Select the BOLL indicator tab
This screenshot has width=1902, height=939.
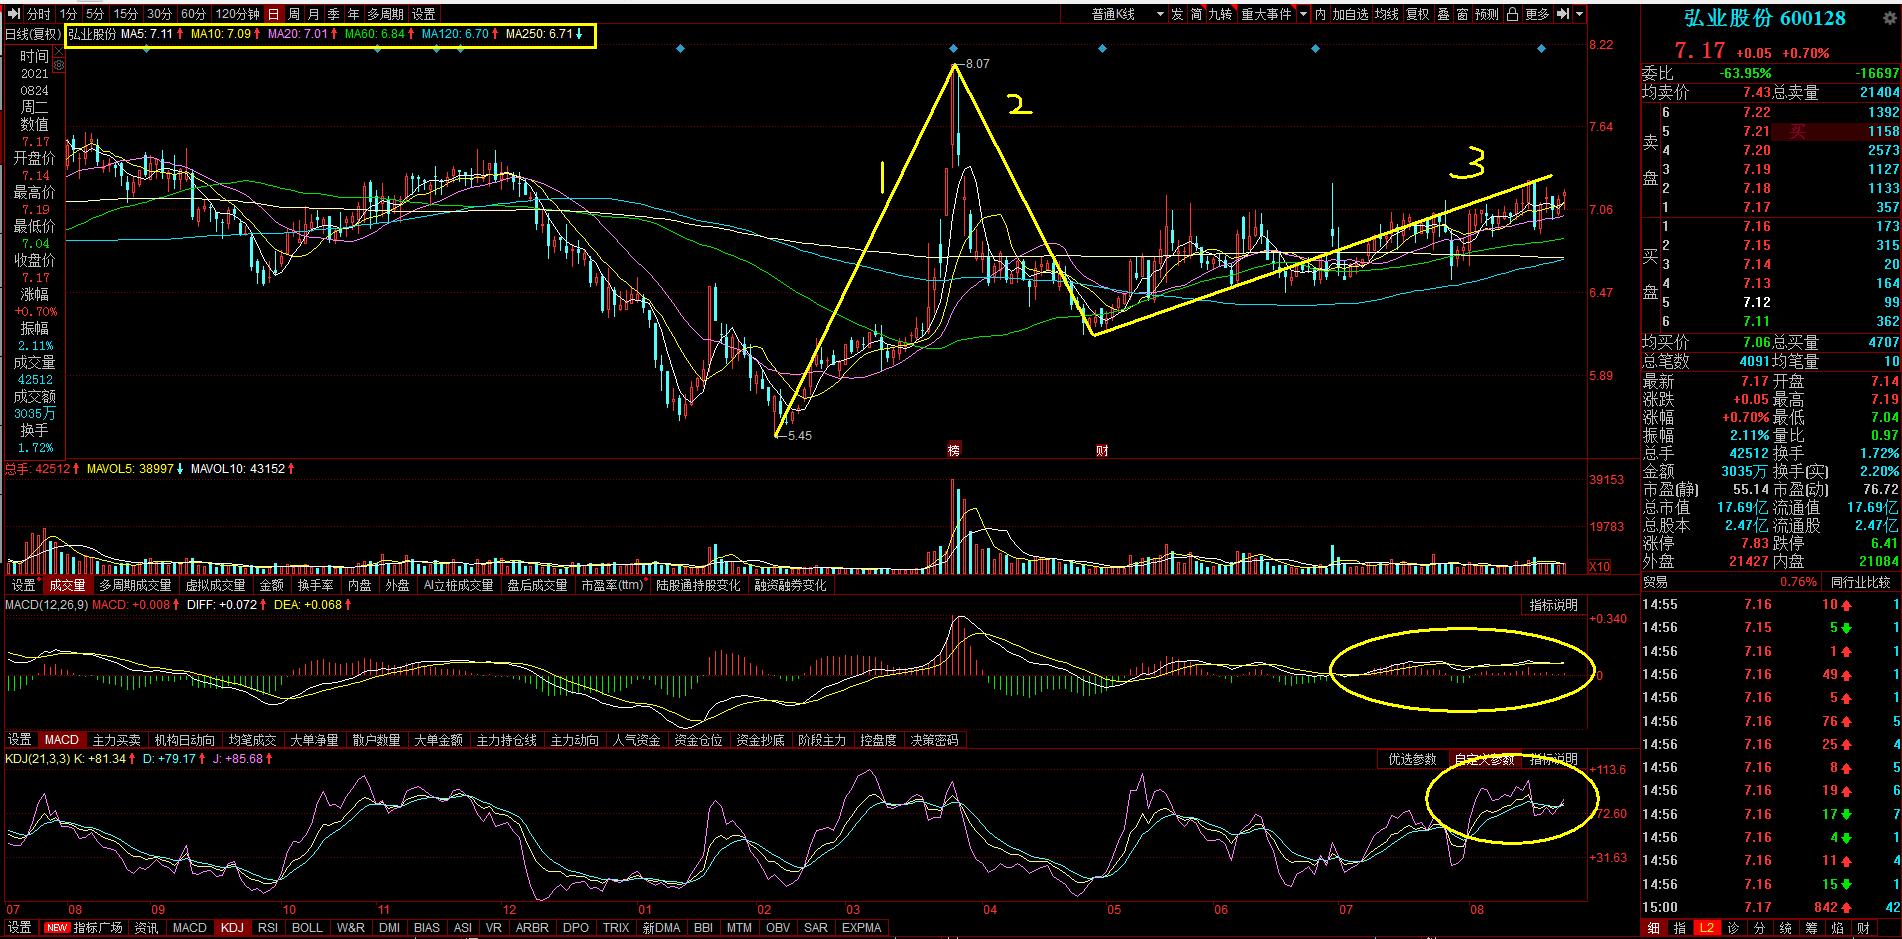(307, 927)
